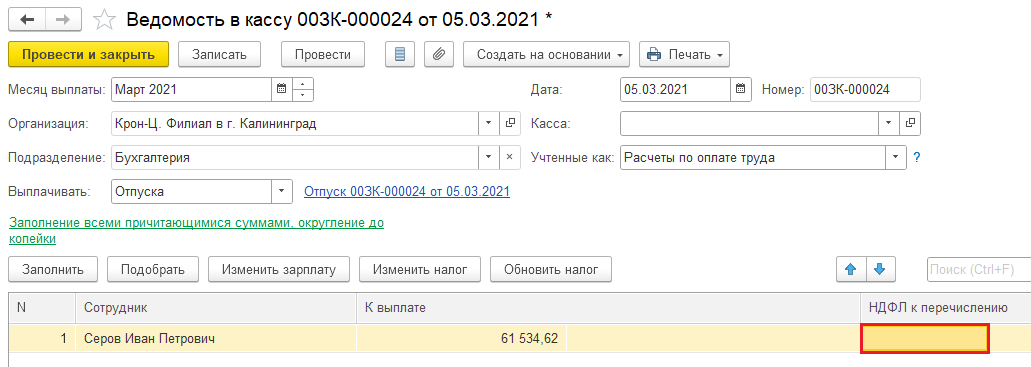
Task: Open the document movements report icon
Action: (x=399, y=55)
